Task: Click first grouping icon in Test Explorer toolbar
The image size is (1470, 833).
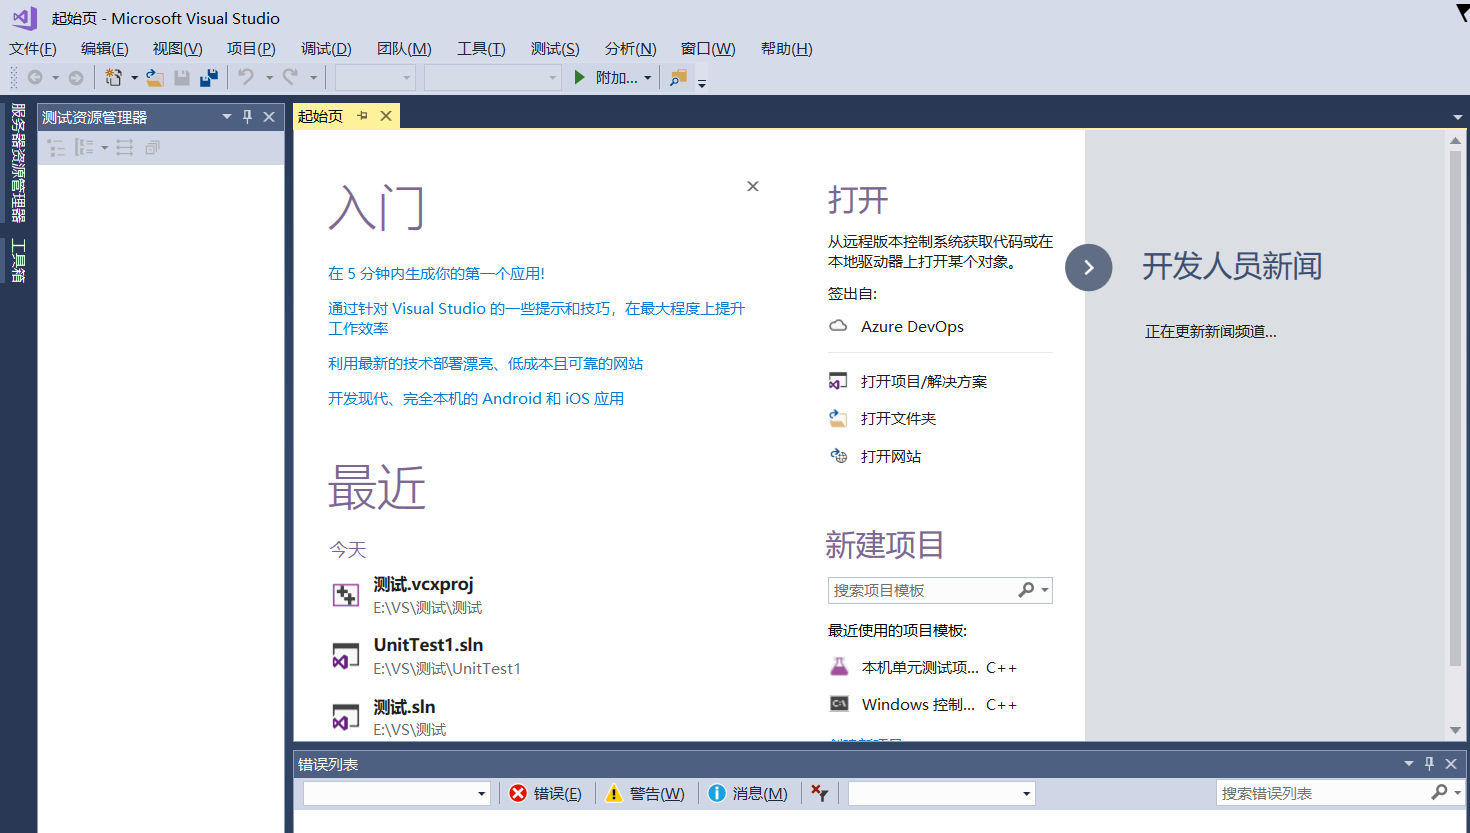Action: click(x=56, y=148)
